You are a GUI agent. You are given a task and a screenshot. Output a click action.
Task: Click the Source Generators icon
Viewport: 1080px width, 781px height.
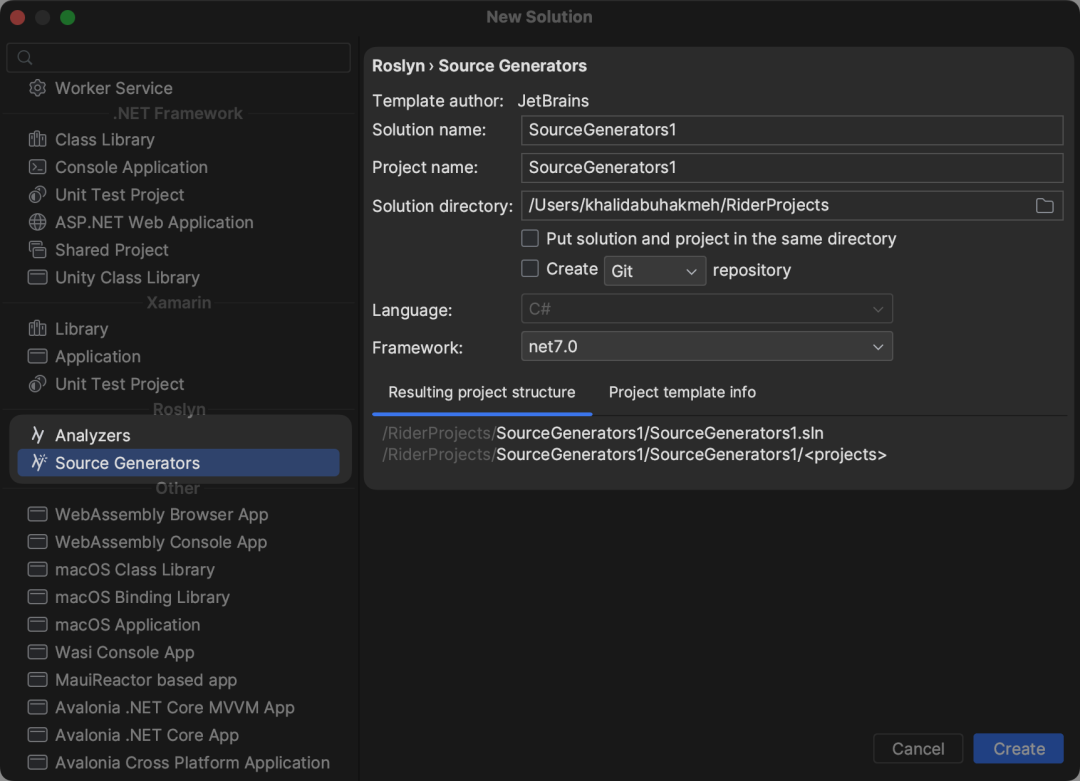click(x=39, y=463)
